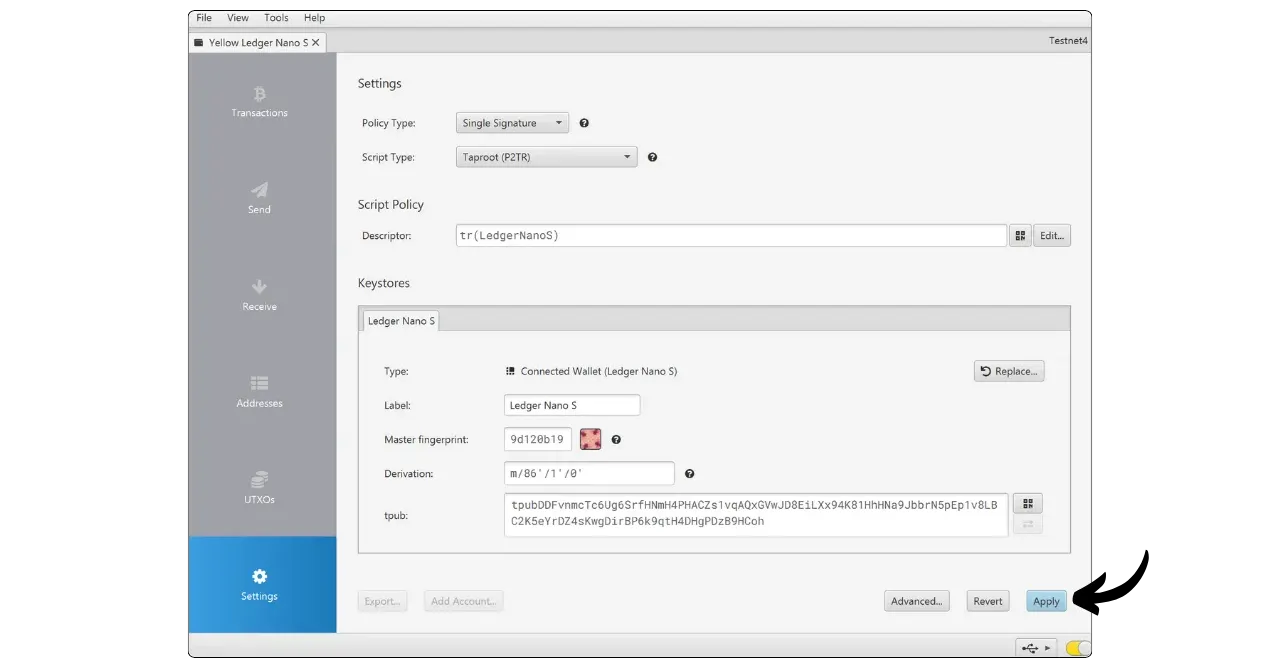Toggle the yellow server connection switch
The width and height of the screenshot is (1280, 668).
[x=1077, y=648]
